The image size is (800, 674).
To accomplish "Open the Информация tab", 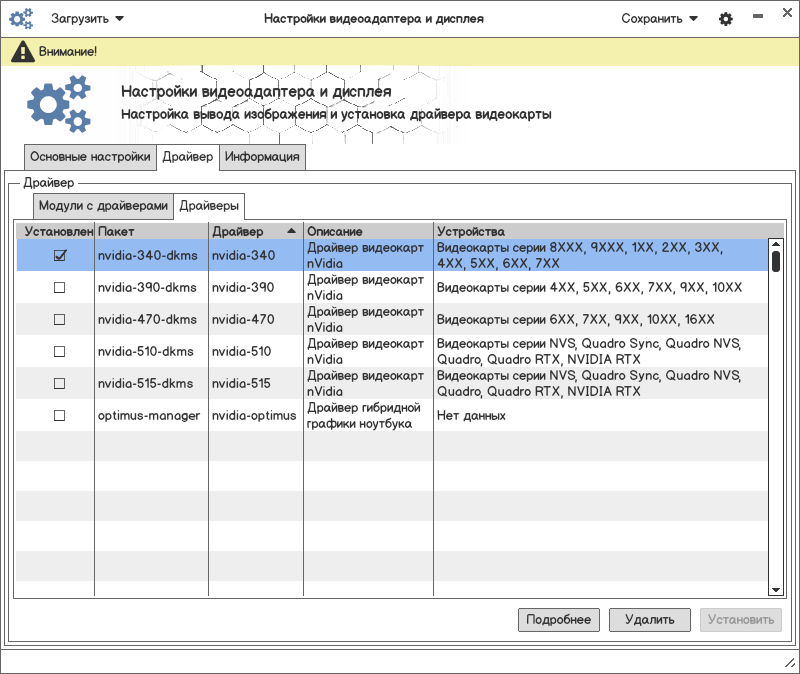I will tap(262, 157).
